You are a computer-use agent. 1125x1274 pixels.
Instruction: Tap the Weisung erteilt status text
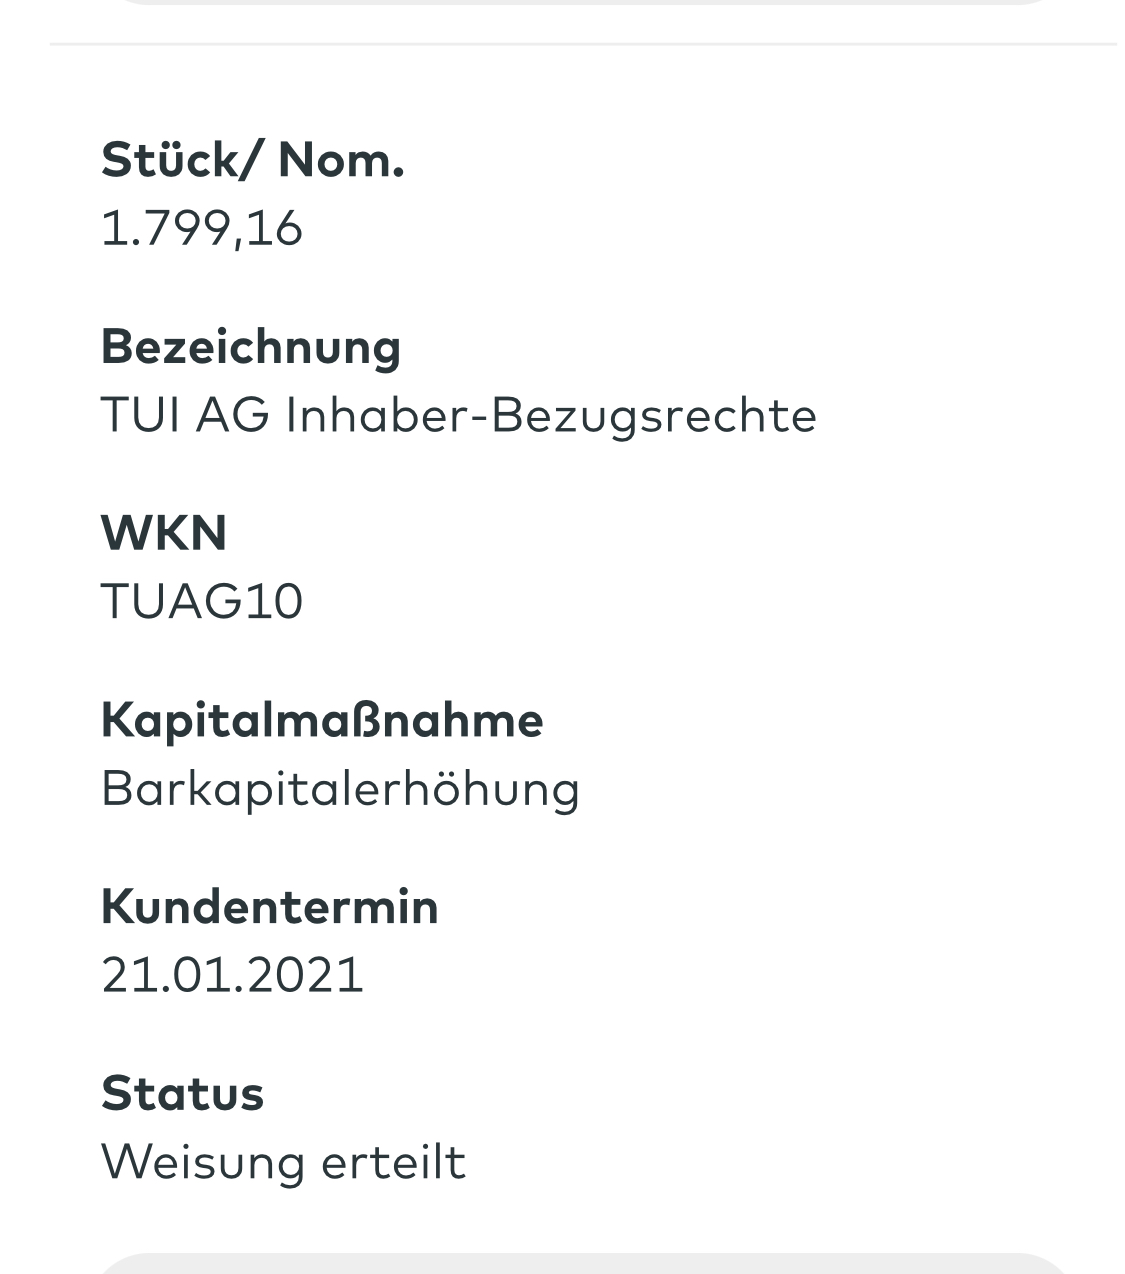pyautogui.click(x=284, y=1162)
